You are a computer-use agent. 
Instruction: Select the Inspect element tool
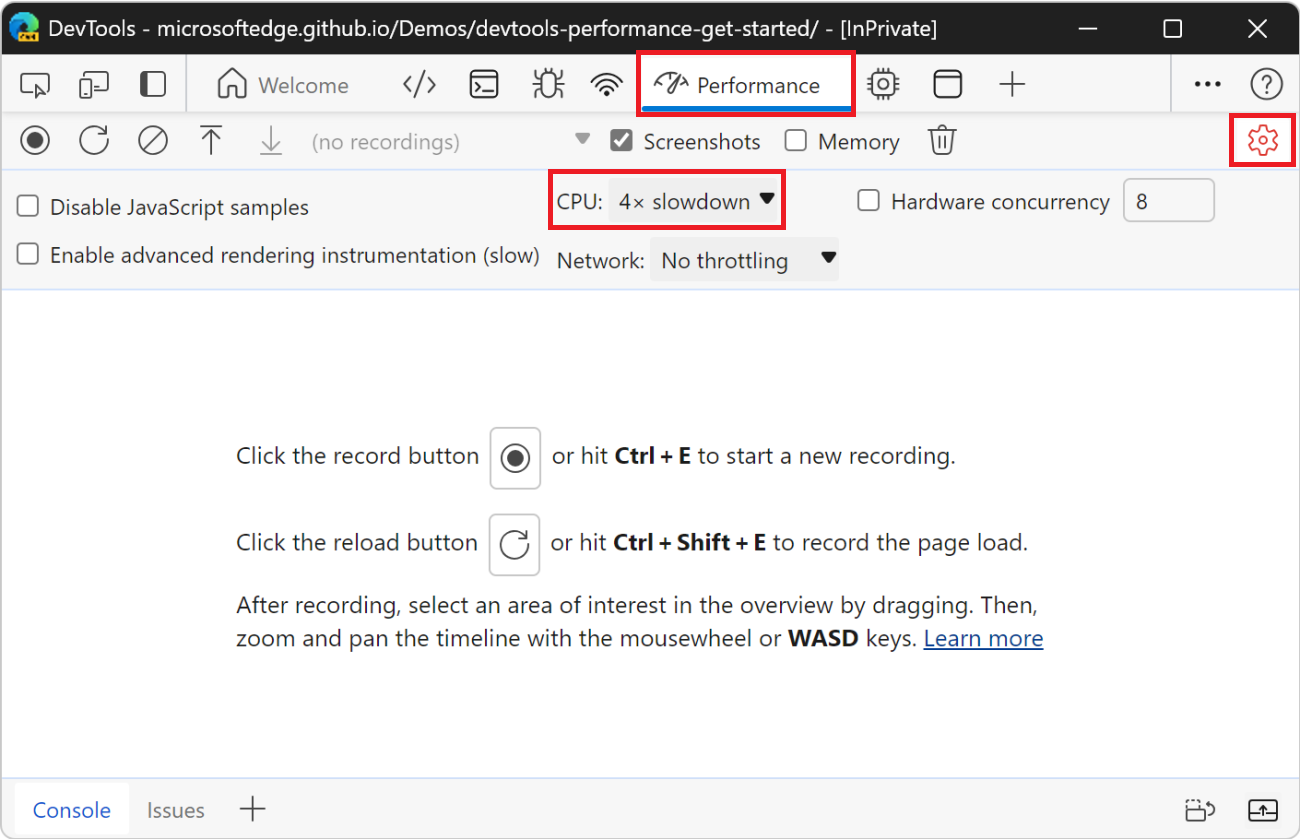[35, 85]
